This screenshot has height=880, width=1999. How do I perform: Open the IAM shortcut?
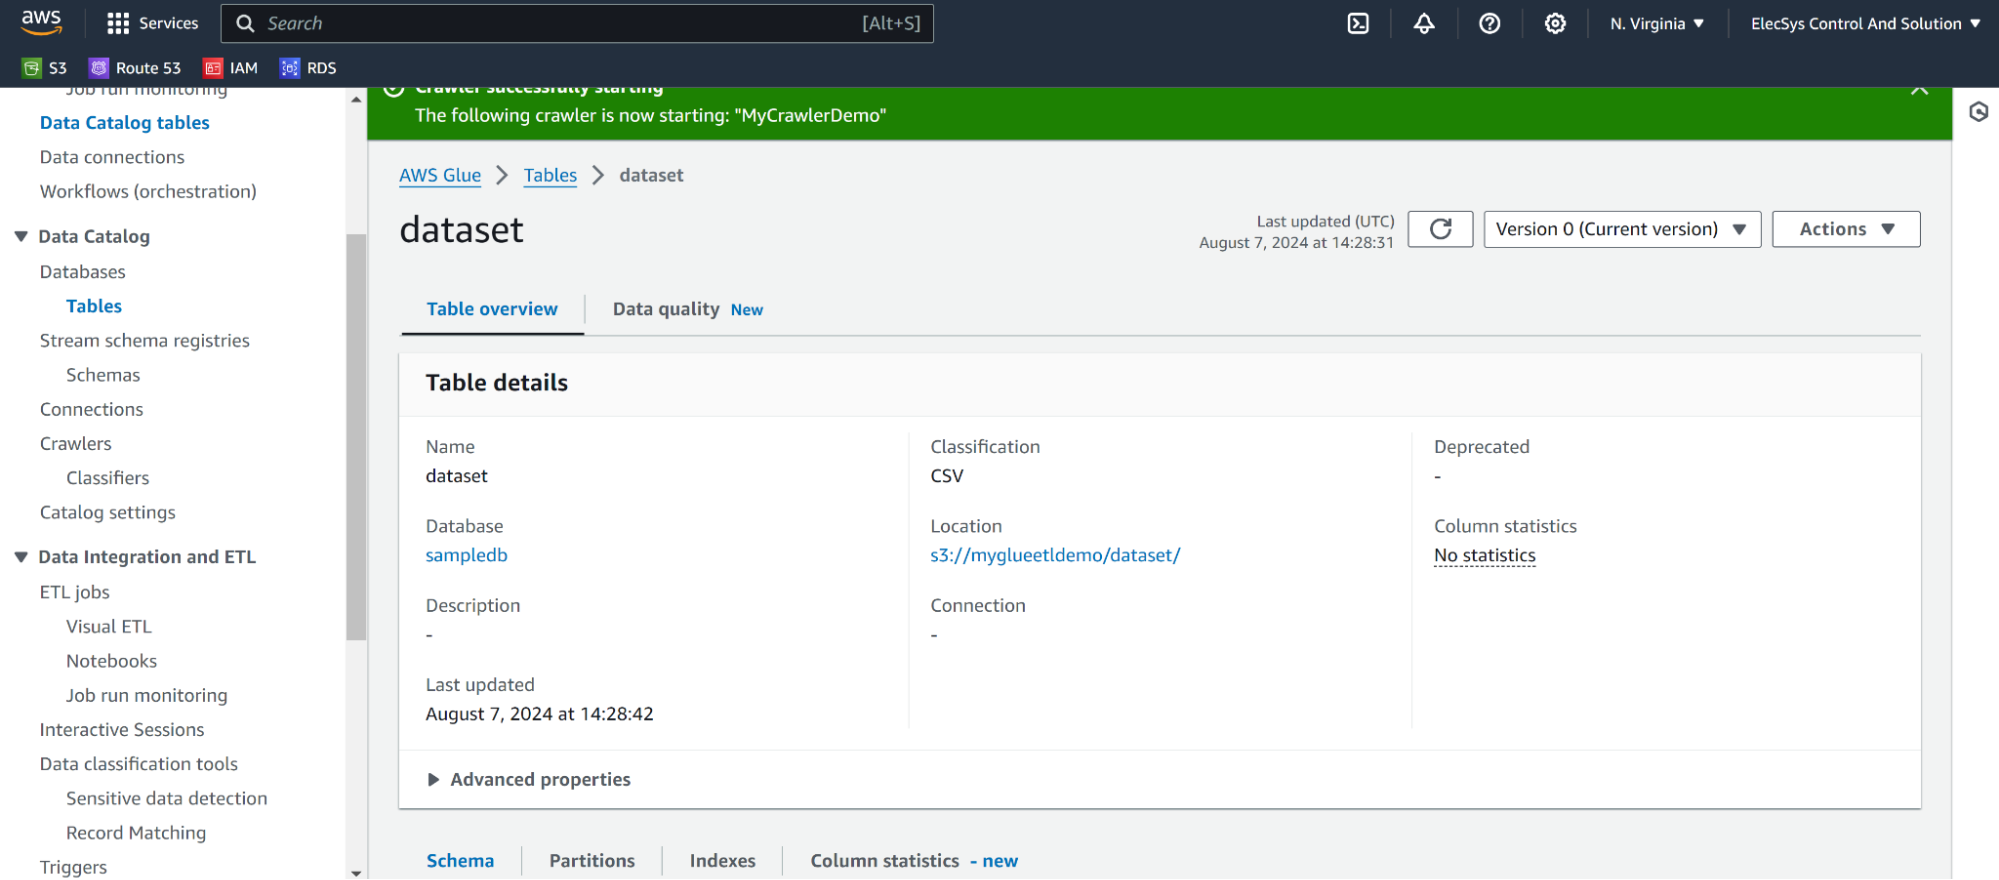231,68
